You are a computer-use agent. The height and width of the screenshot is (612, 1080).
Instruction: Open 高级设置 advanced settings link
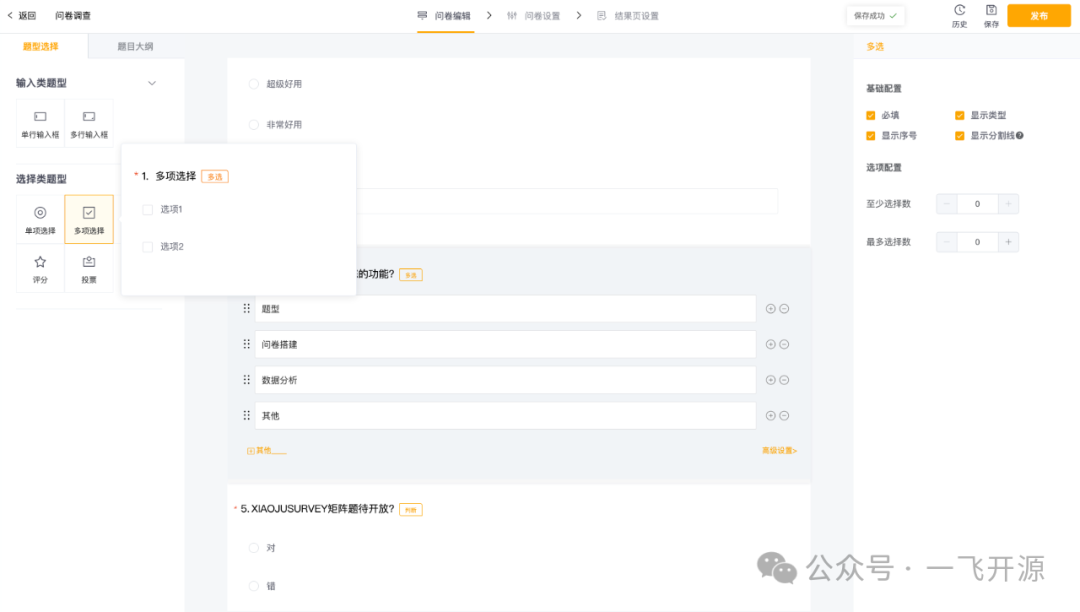tap(779, 451)
